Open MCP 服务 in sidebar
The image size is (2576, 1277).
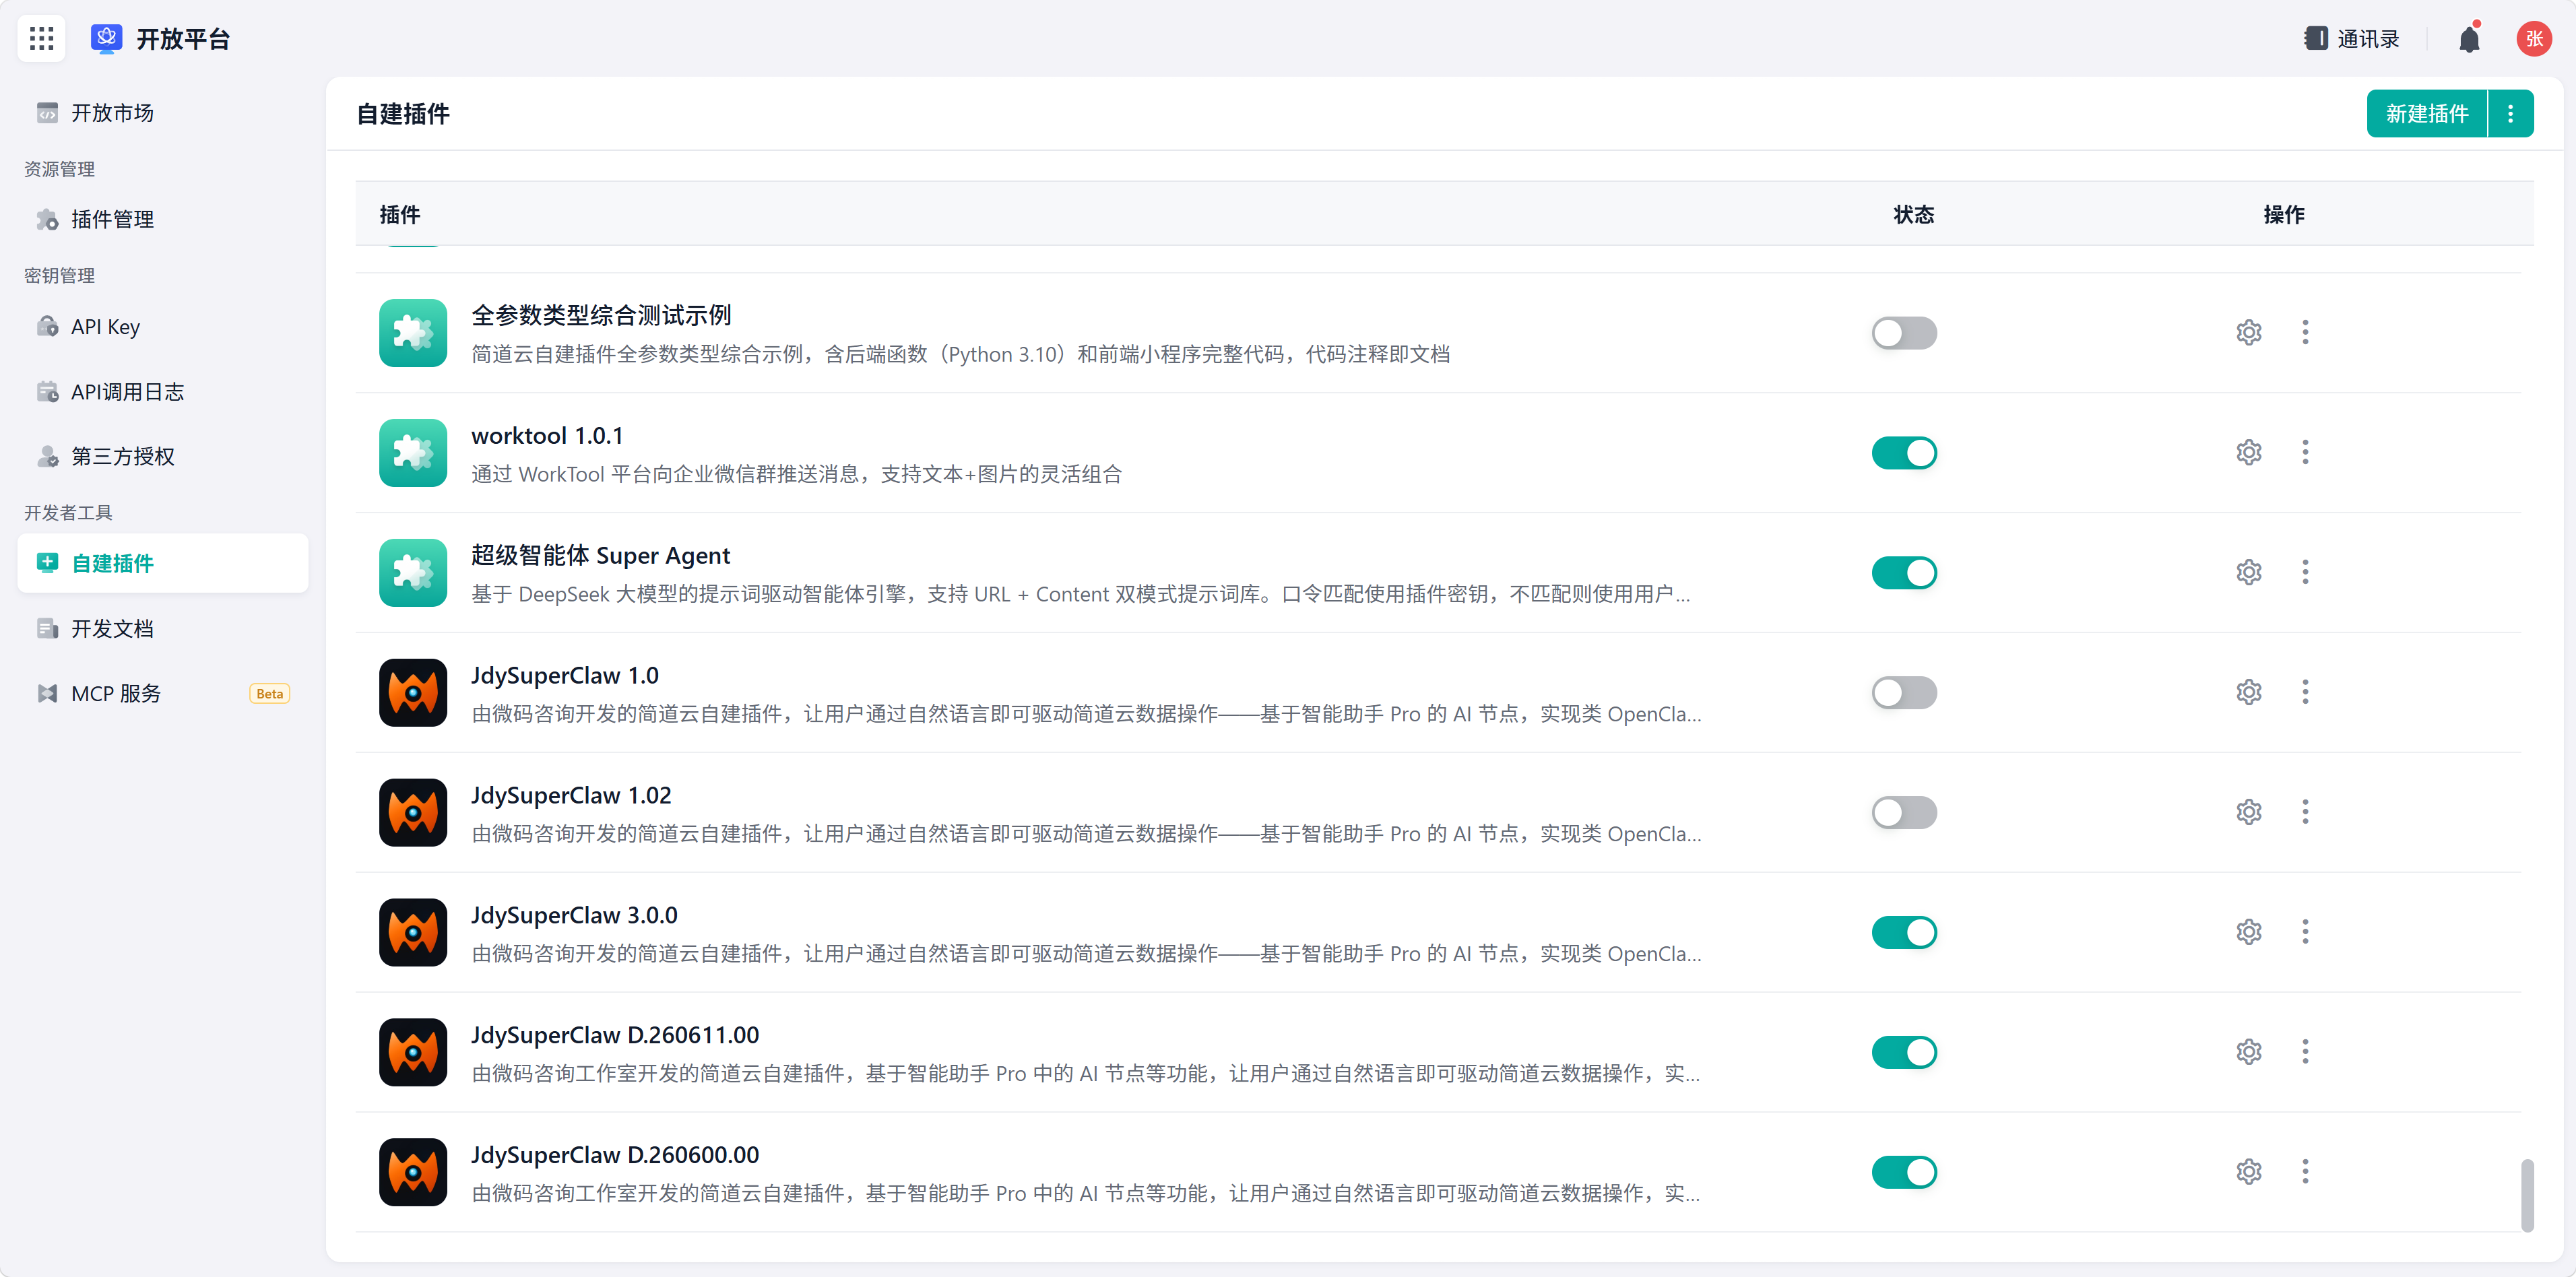(163, 693)
